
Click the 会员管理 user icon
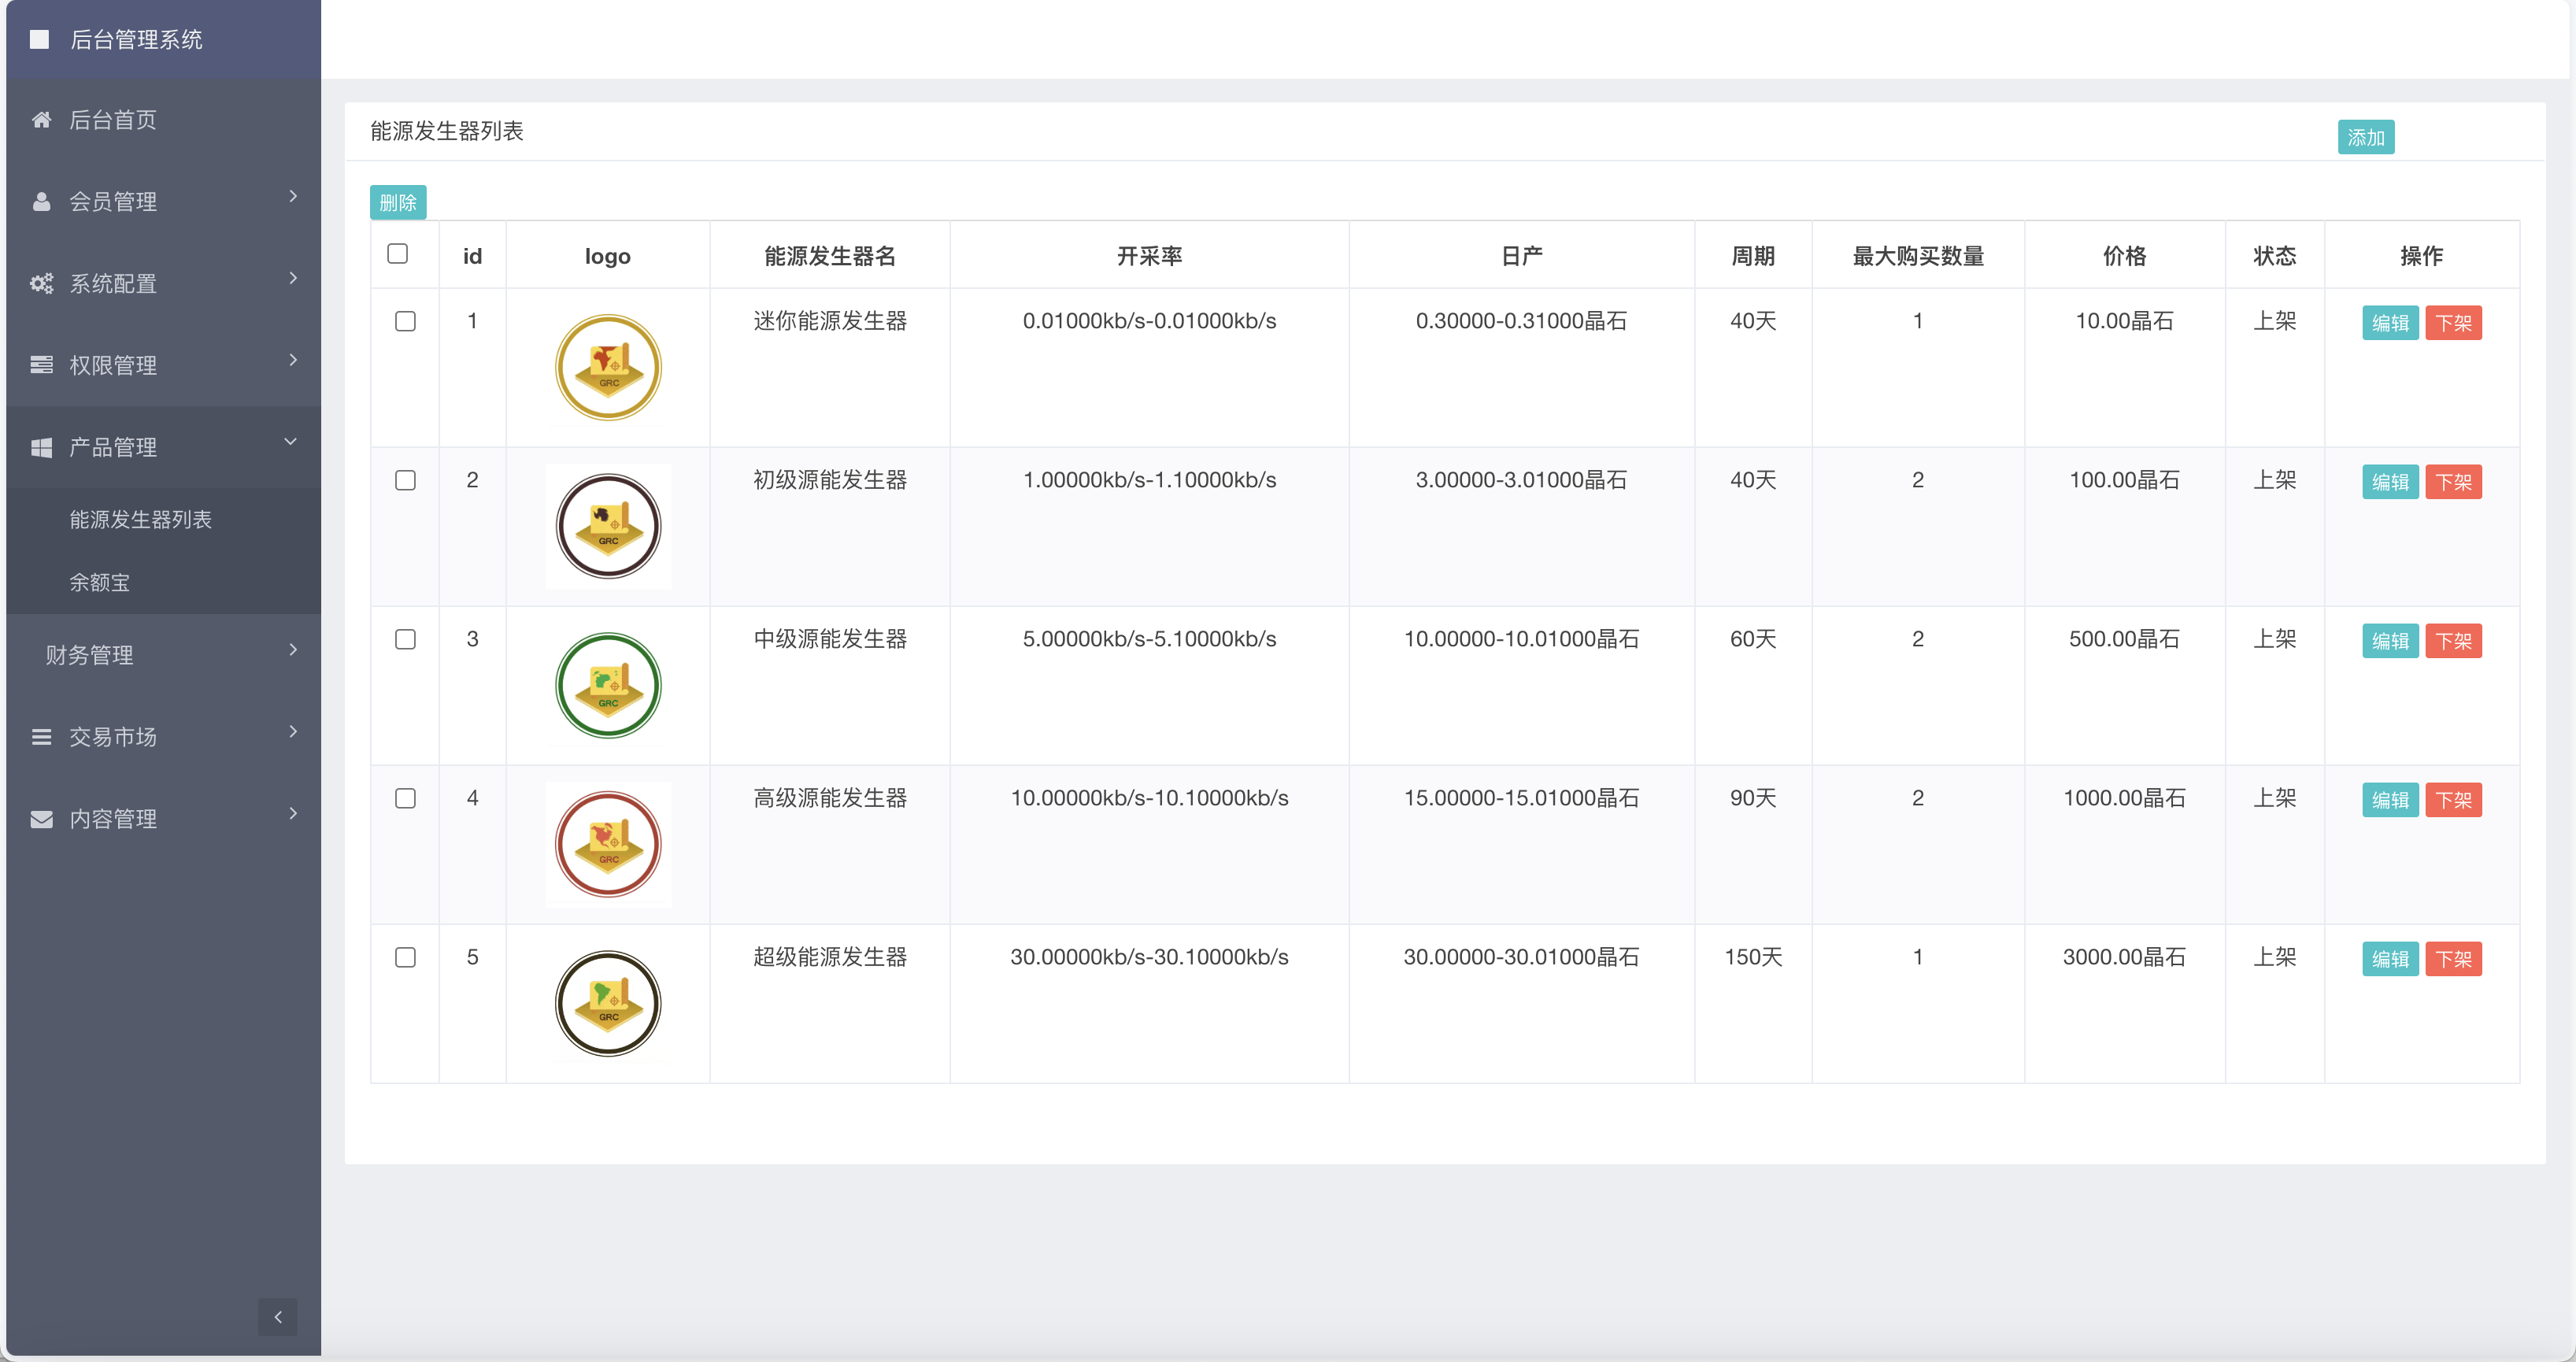pyautogui.click(x=41, y=201)
